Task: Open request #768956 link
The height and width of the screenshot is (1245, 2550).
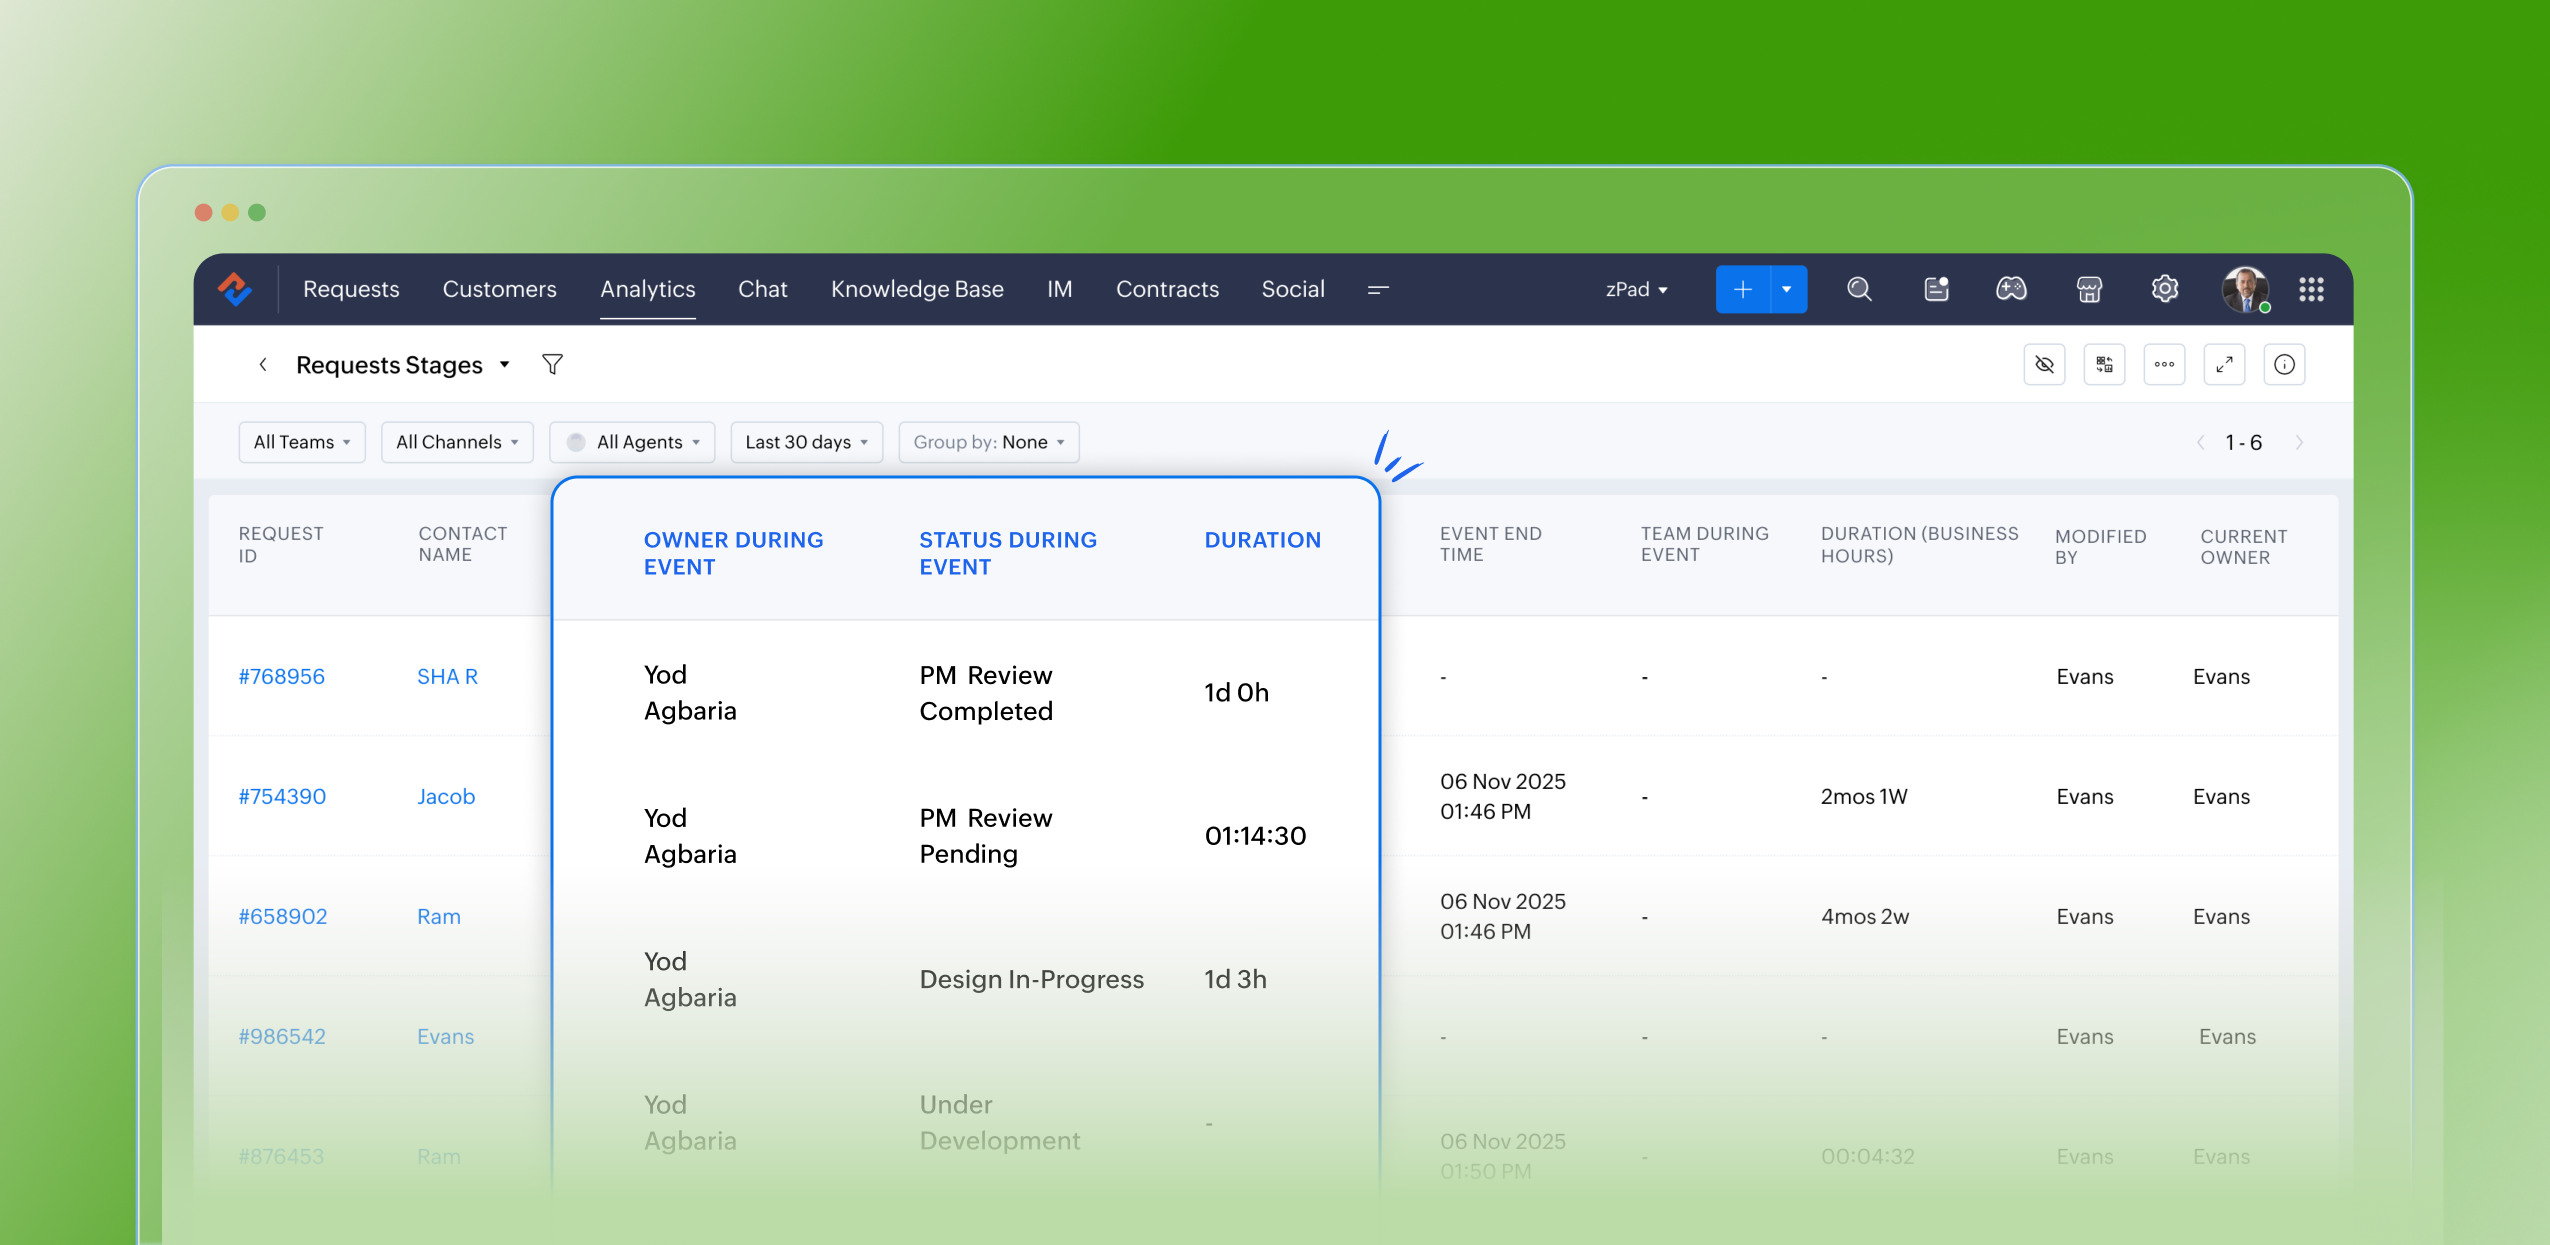Action: tap(282, 676)
